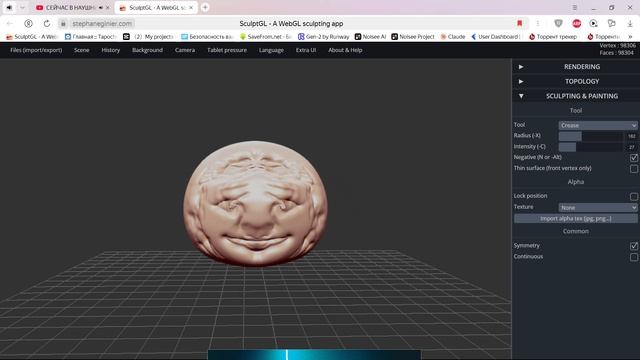The width and height of the screenshot is (640, 360).
Task: Open the About & Help menu
Action: [x=345, y=50]
